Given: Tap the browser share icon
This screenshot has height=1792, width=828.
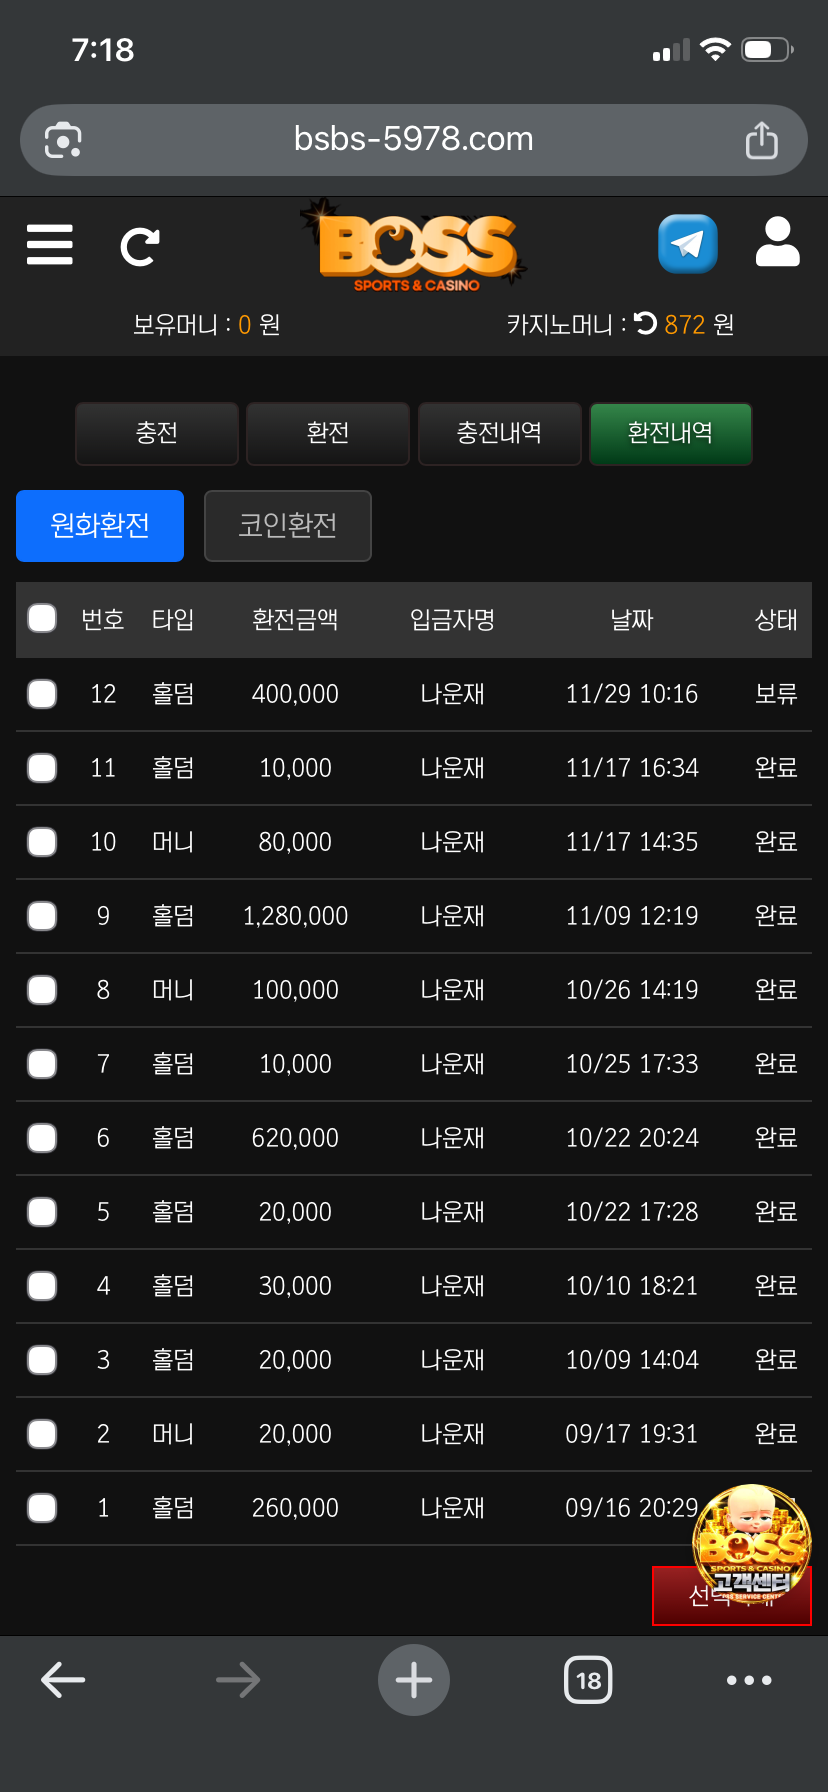Looking at the screenshot, I should (761, 140).
